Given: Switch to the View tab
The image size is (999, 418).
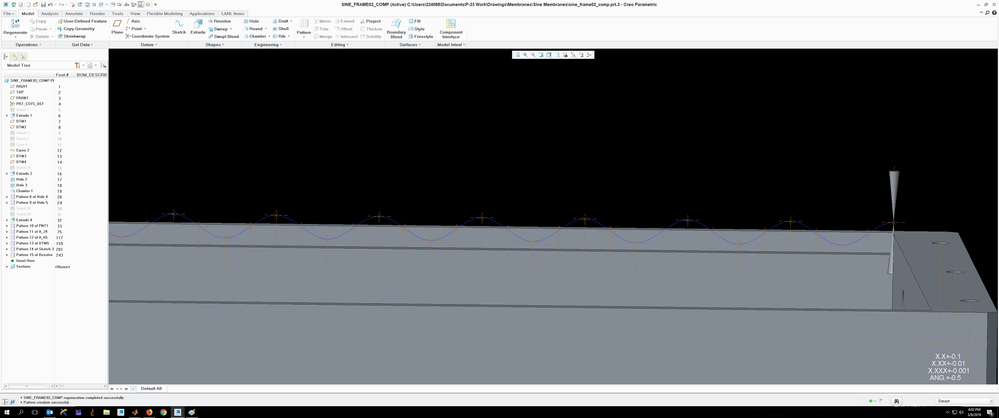Looking at the screenshot, I should pyautogui.click(x=135, y=13).
